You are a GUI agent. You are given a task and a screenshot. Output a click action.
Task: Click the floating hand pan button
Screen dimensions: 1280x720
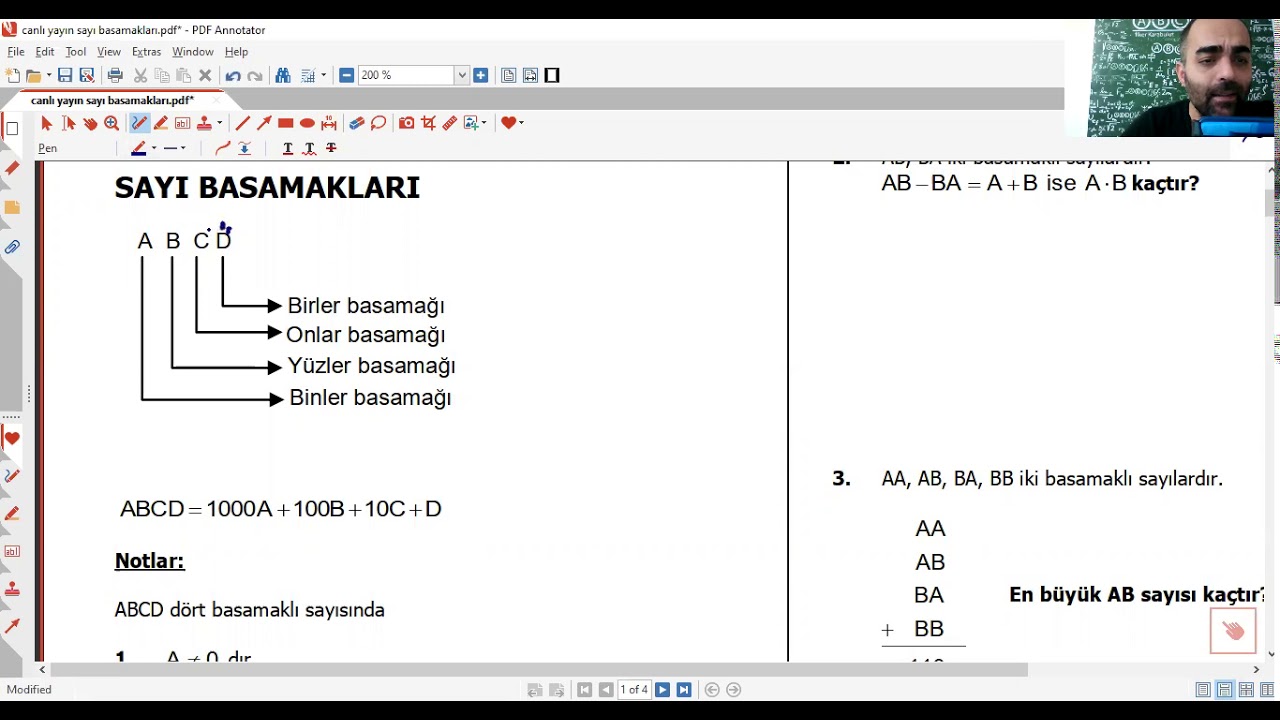[1233, 631]
